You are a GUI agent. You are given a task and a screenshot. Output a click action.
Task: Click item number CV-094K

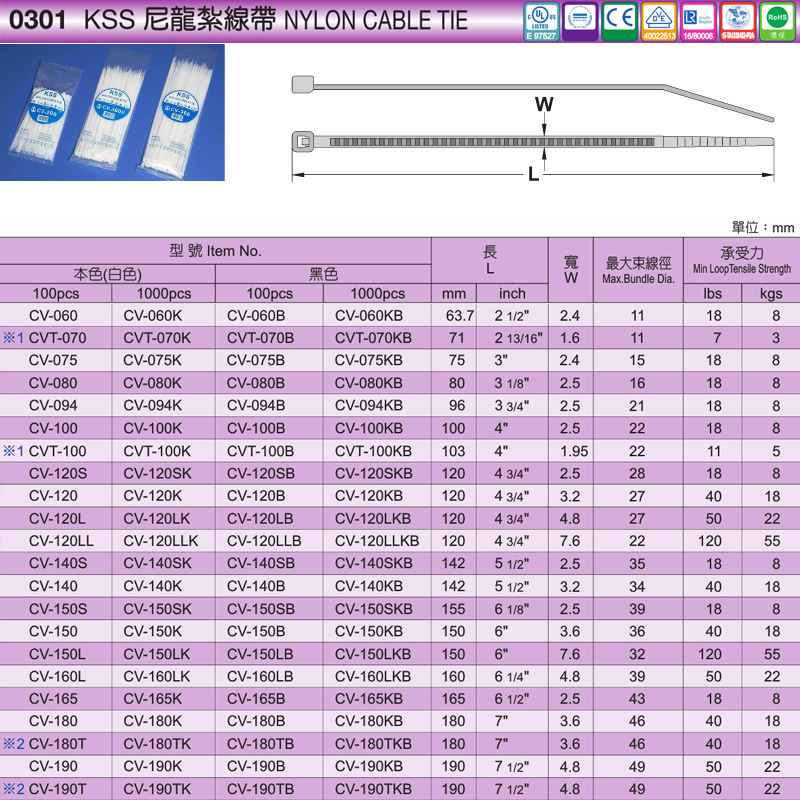pos(153,406)
